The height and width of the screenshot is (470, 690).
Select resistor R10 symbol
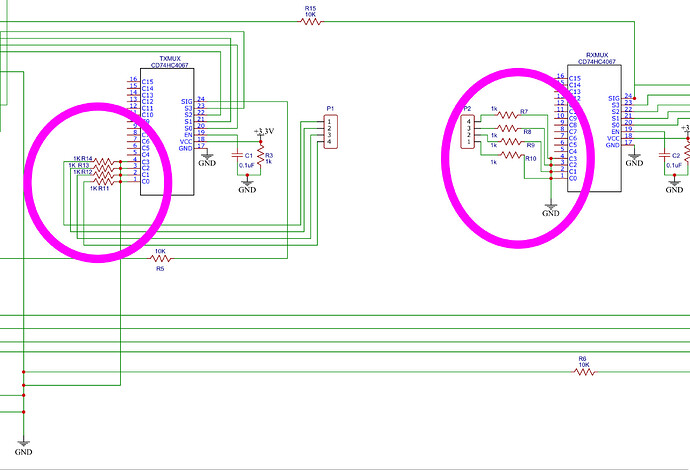511,155
